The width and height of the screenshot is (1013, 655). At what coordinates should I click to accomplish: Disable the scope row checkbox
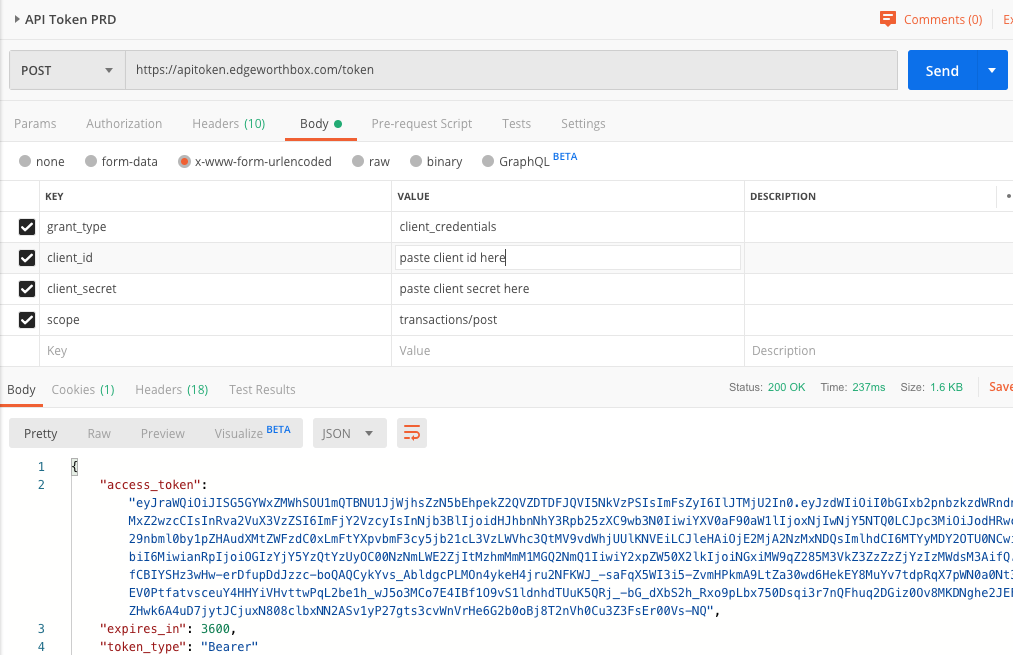(x=27, y=320)
